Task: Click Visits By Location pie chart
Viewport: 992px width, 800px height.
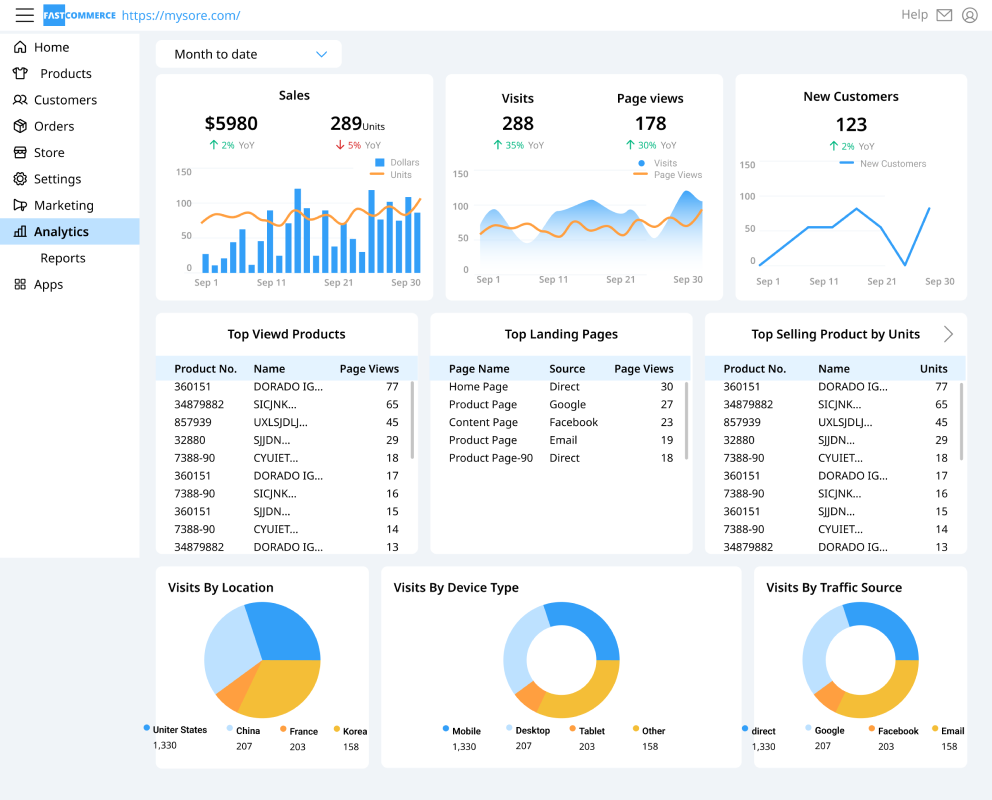Action: coord(262,660)
